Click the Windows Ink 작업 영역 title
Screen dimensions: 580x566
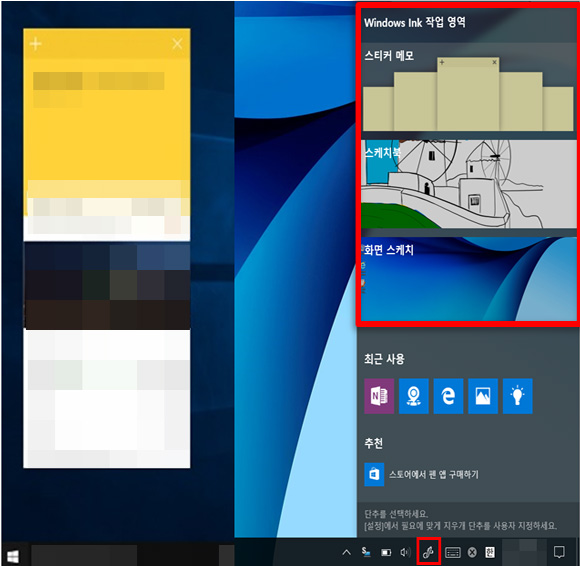[415, 23]
